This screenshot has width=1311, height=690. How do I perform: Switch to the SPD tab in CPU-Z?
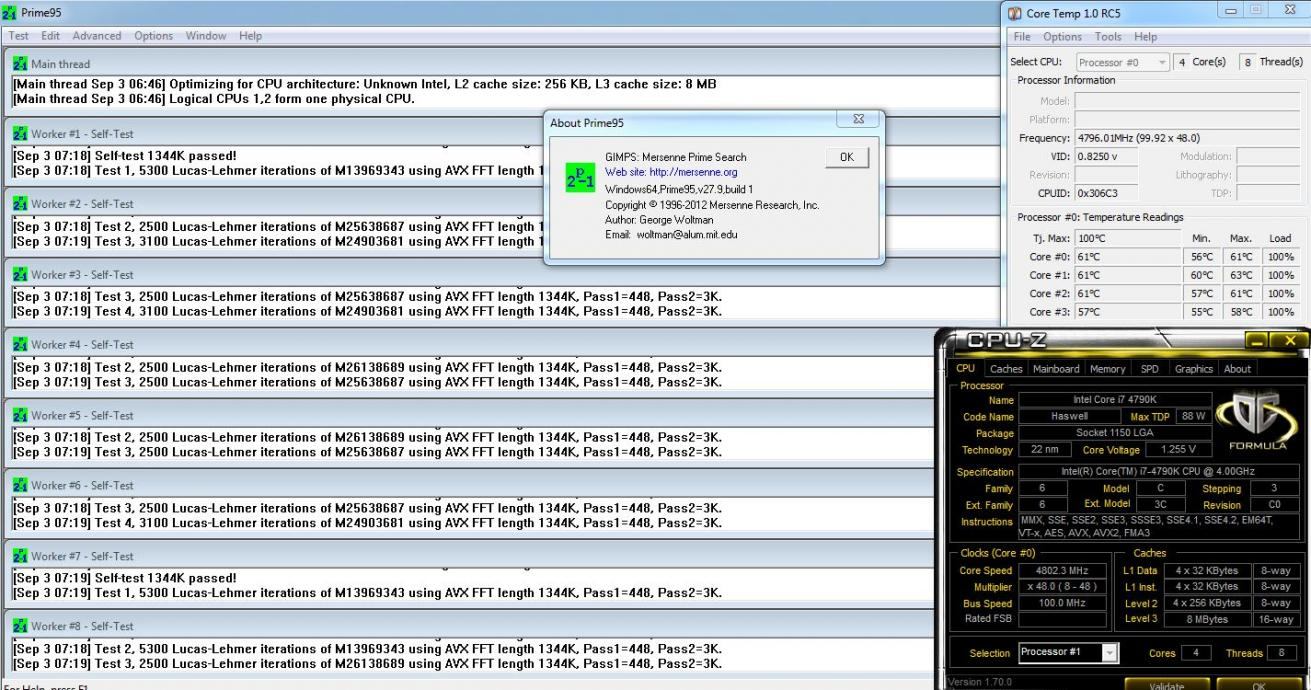[1150, 369]
